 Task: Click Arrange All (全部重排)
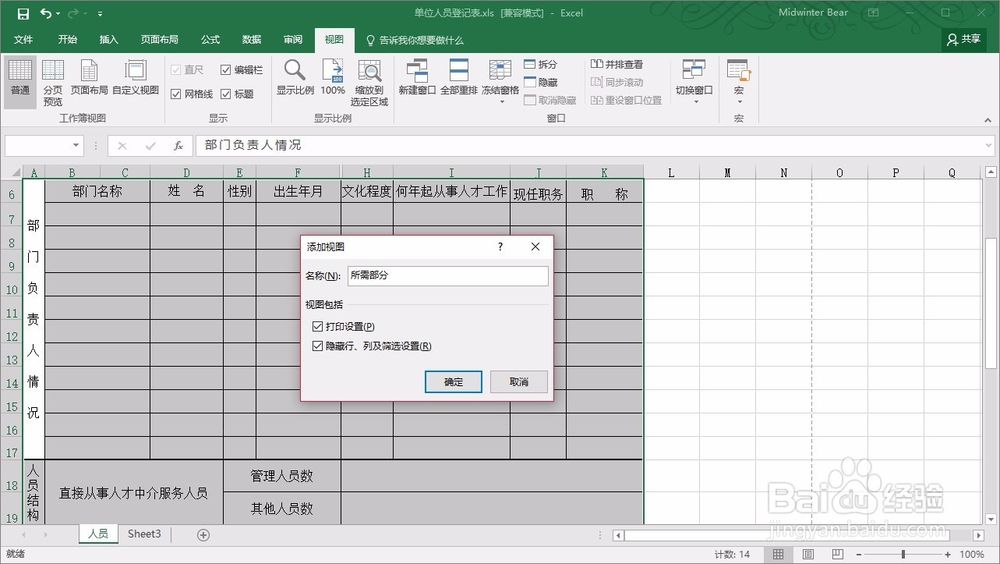tap(459, 78)
